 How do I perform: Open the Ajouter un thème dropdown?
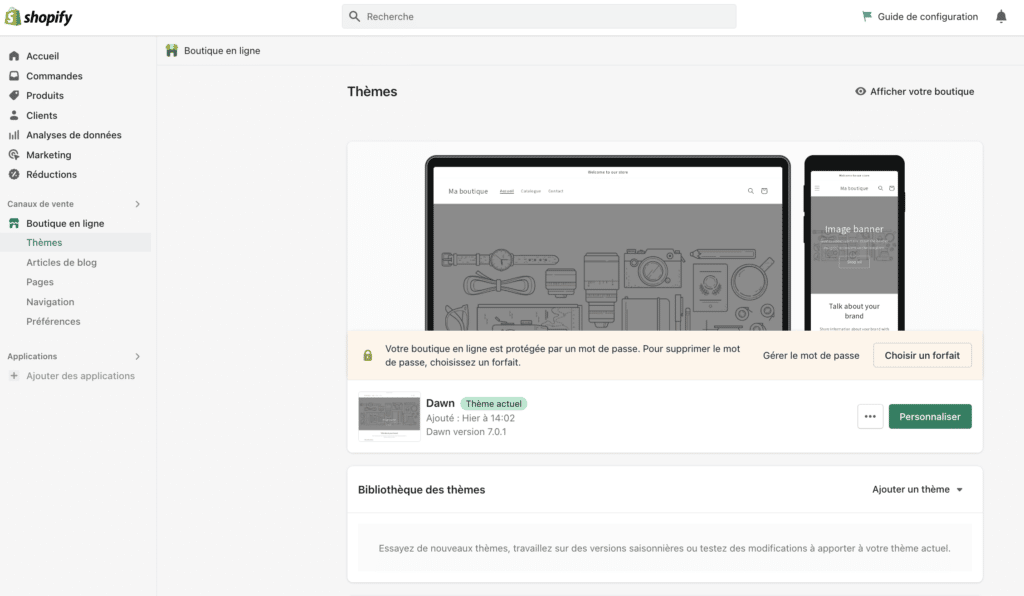[915, 489]
